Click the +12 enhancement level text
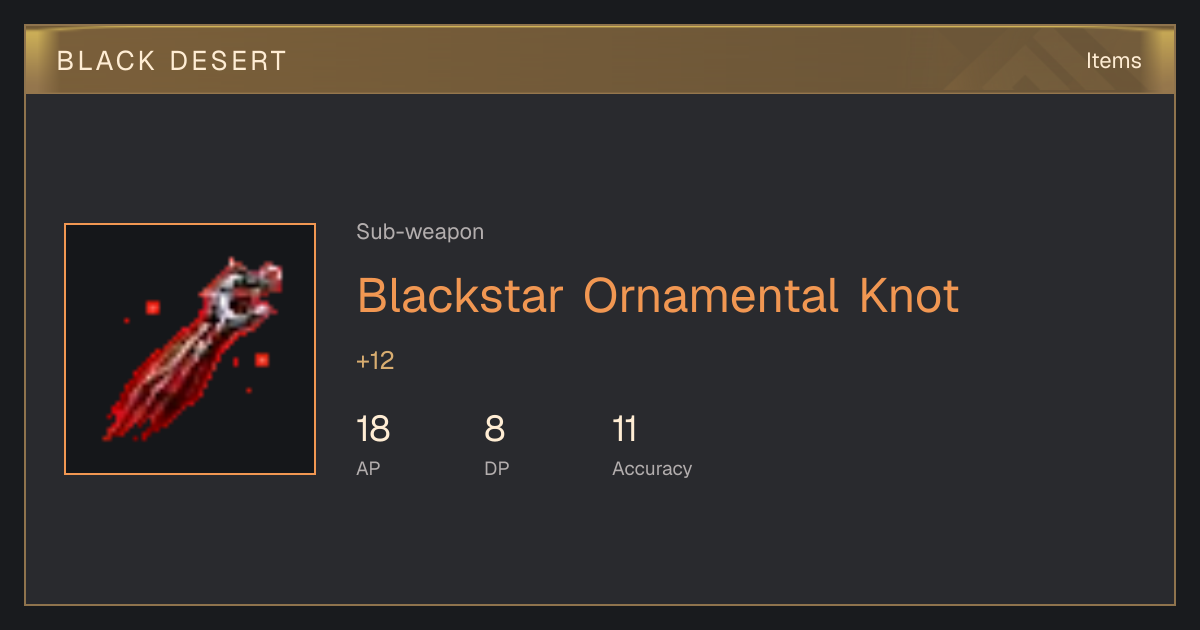 [x=375, y=361]
